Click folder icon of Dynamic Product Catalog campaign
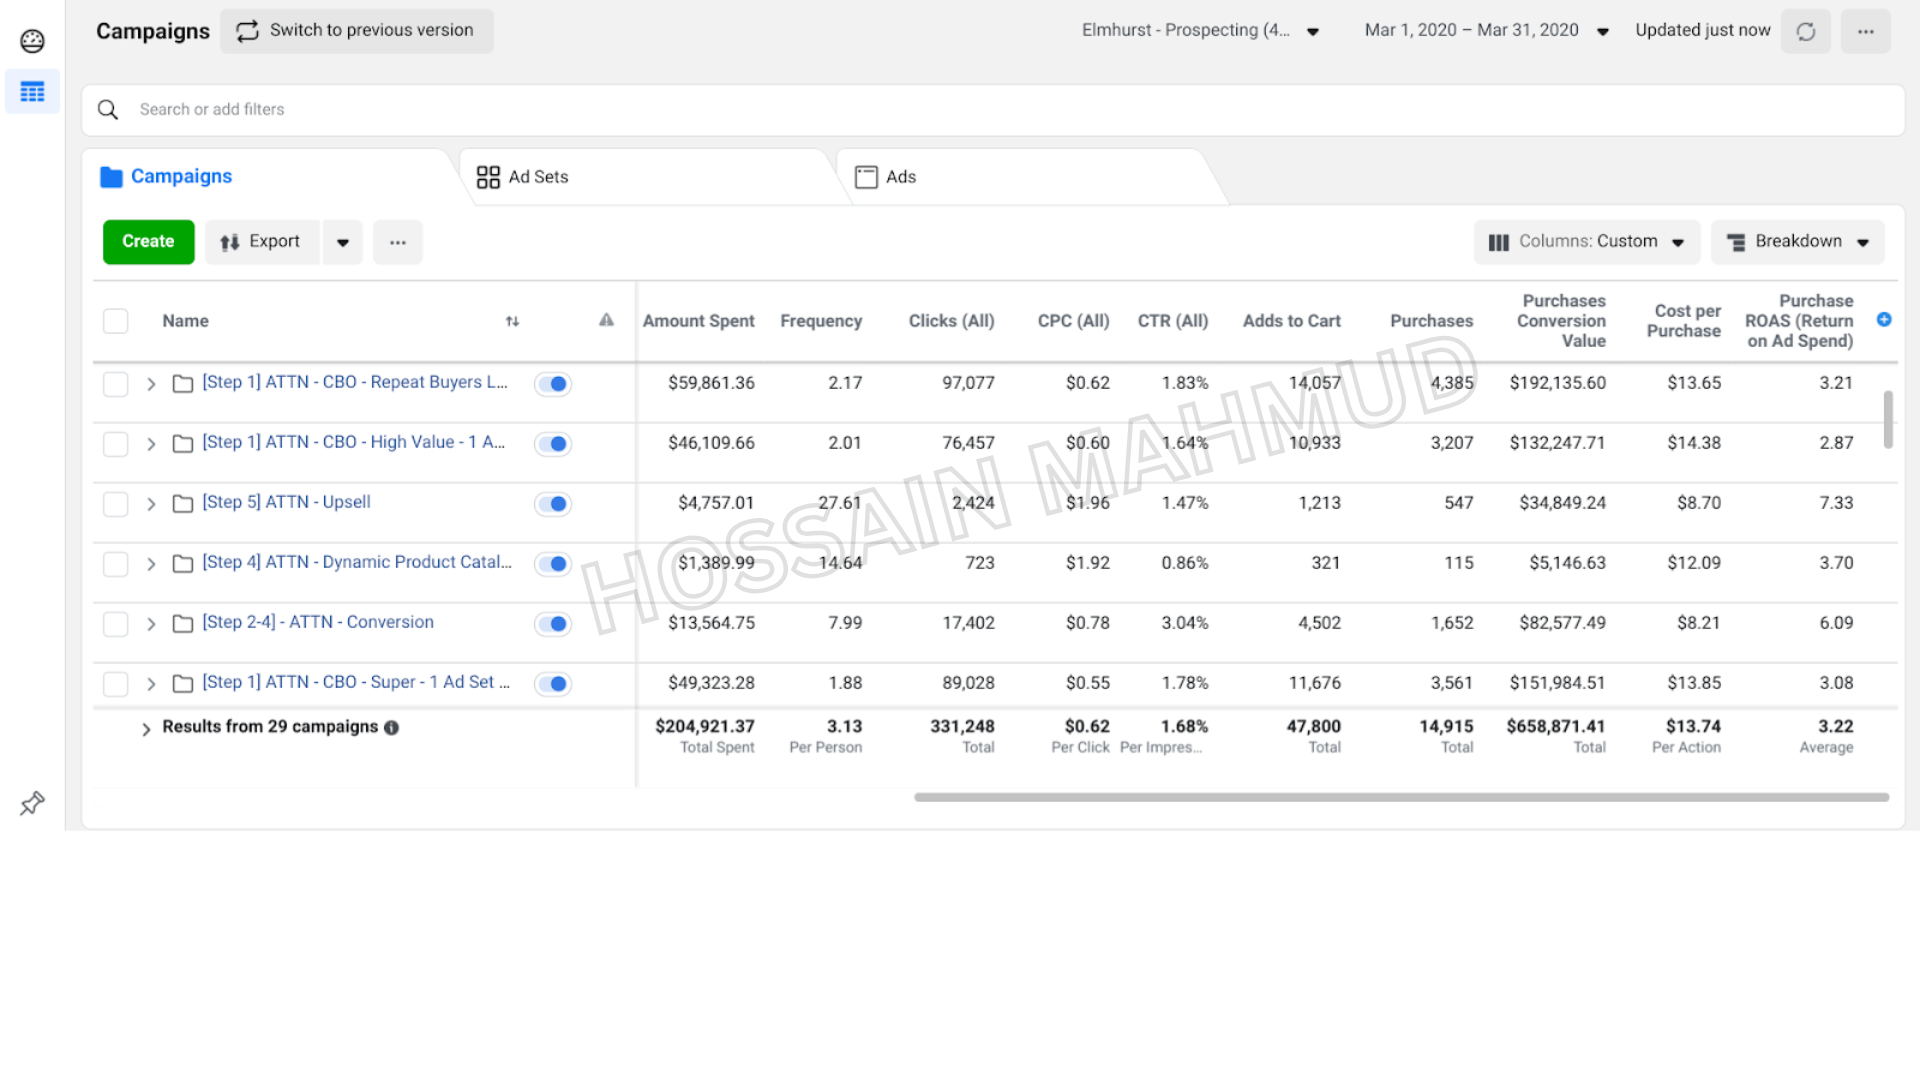This screenshot has width=1920, height=1080. point(183,564)
